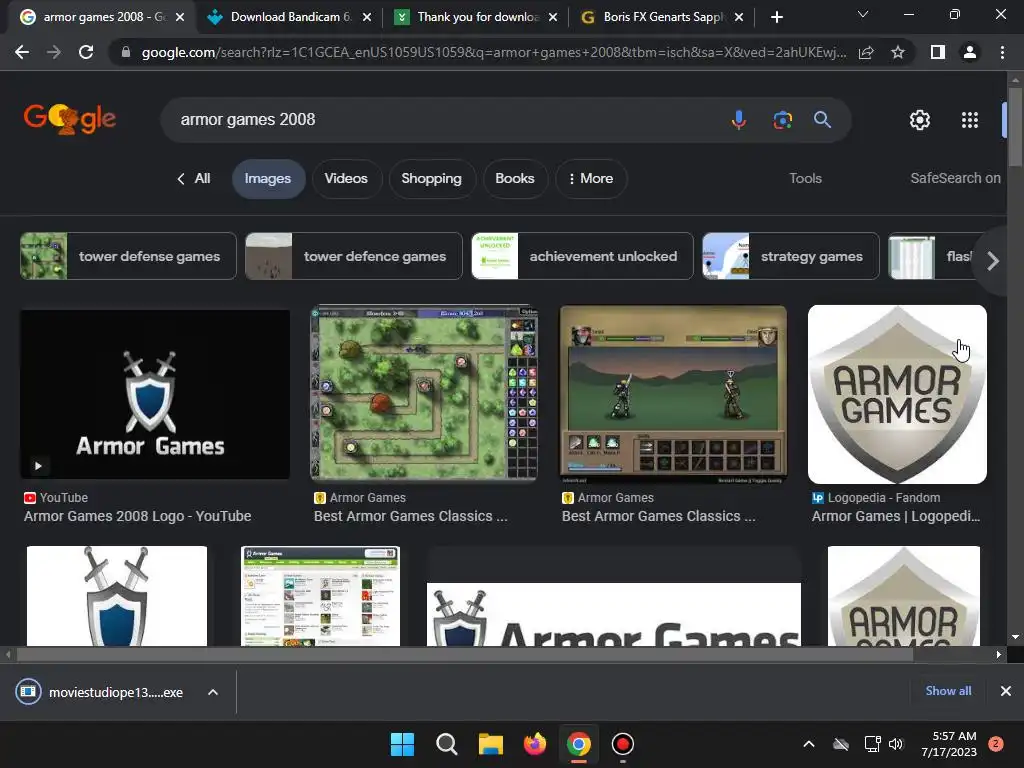Show more suggestion chips with right arrow
The image size is (1024, 768).
click(993, 261)
